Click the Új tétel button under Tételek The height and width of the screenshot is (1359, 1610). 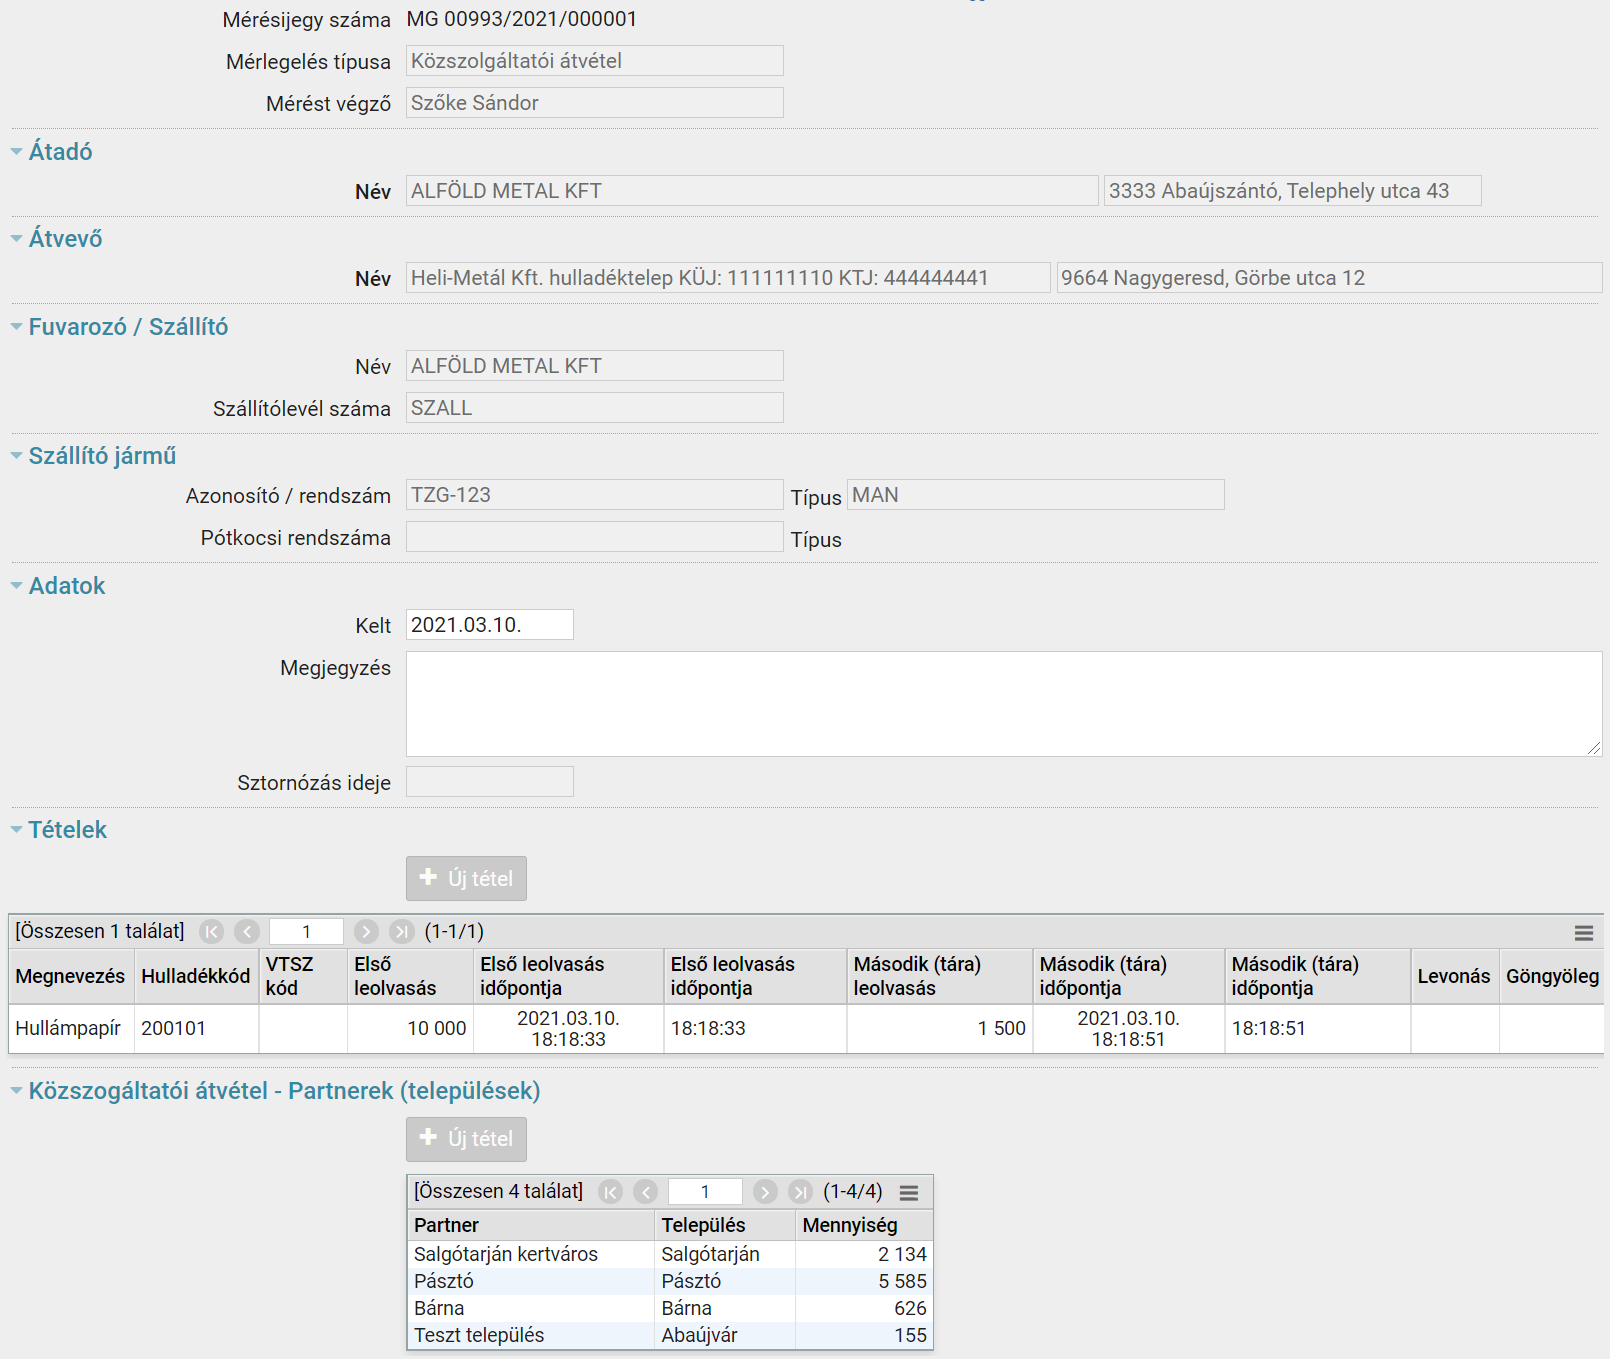[x=466, y=878]
